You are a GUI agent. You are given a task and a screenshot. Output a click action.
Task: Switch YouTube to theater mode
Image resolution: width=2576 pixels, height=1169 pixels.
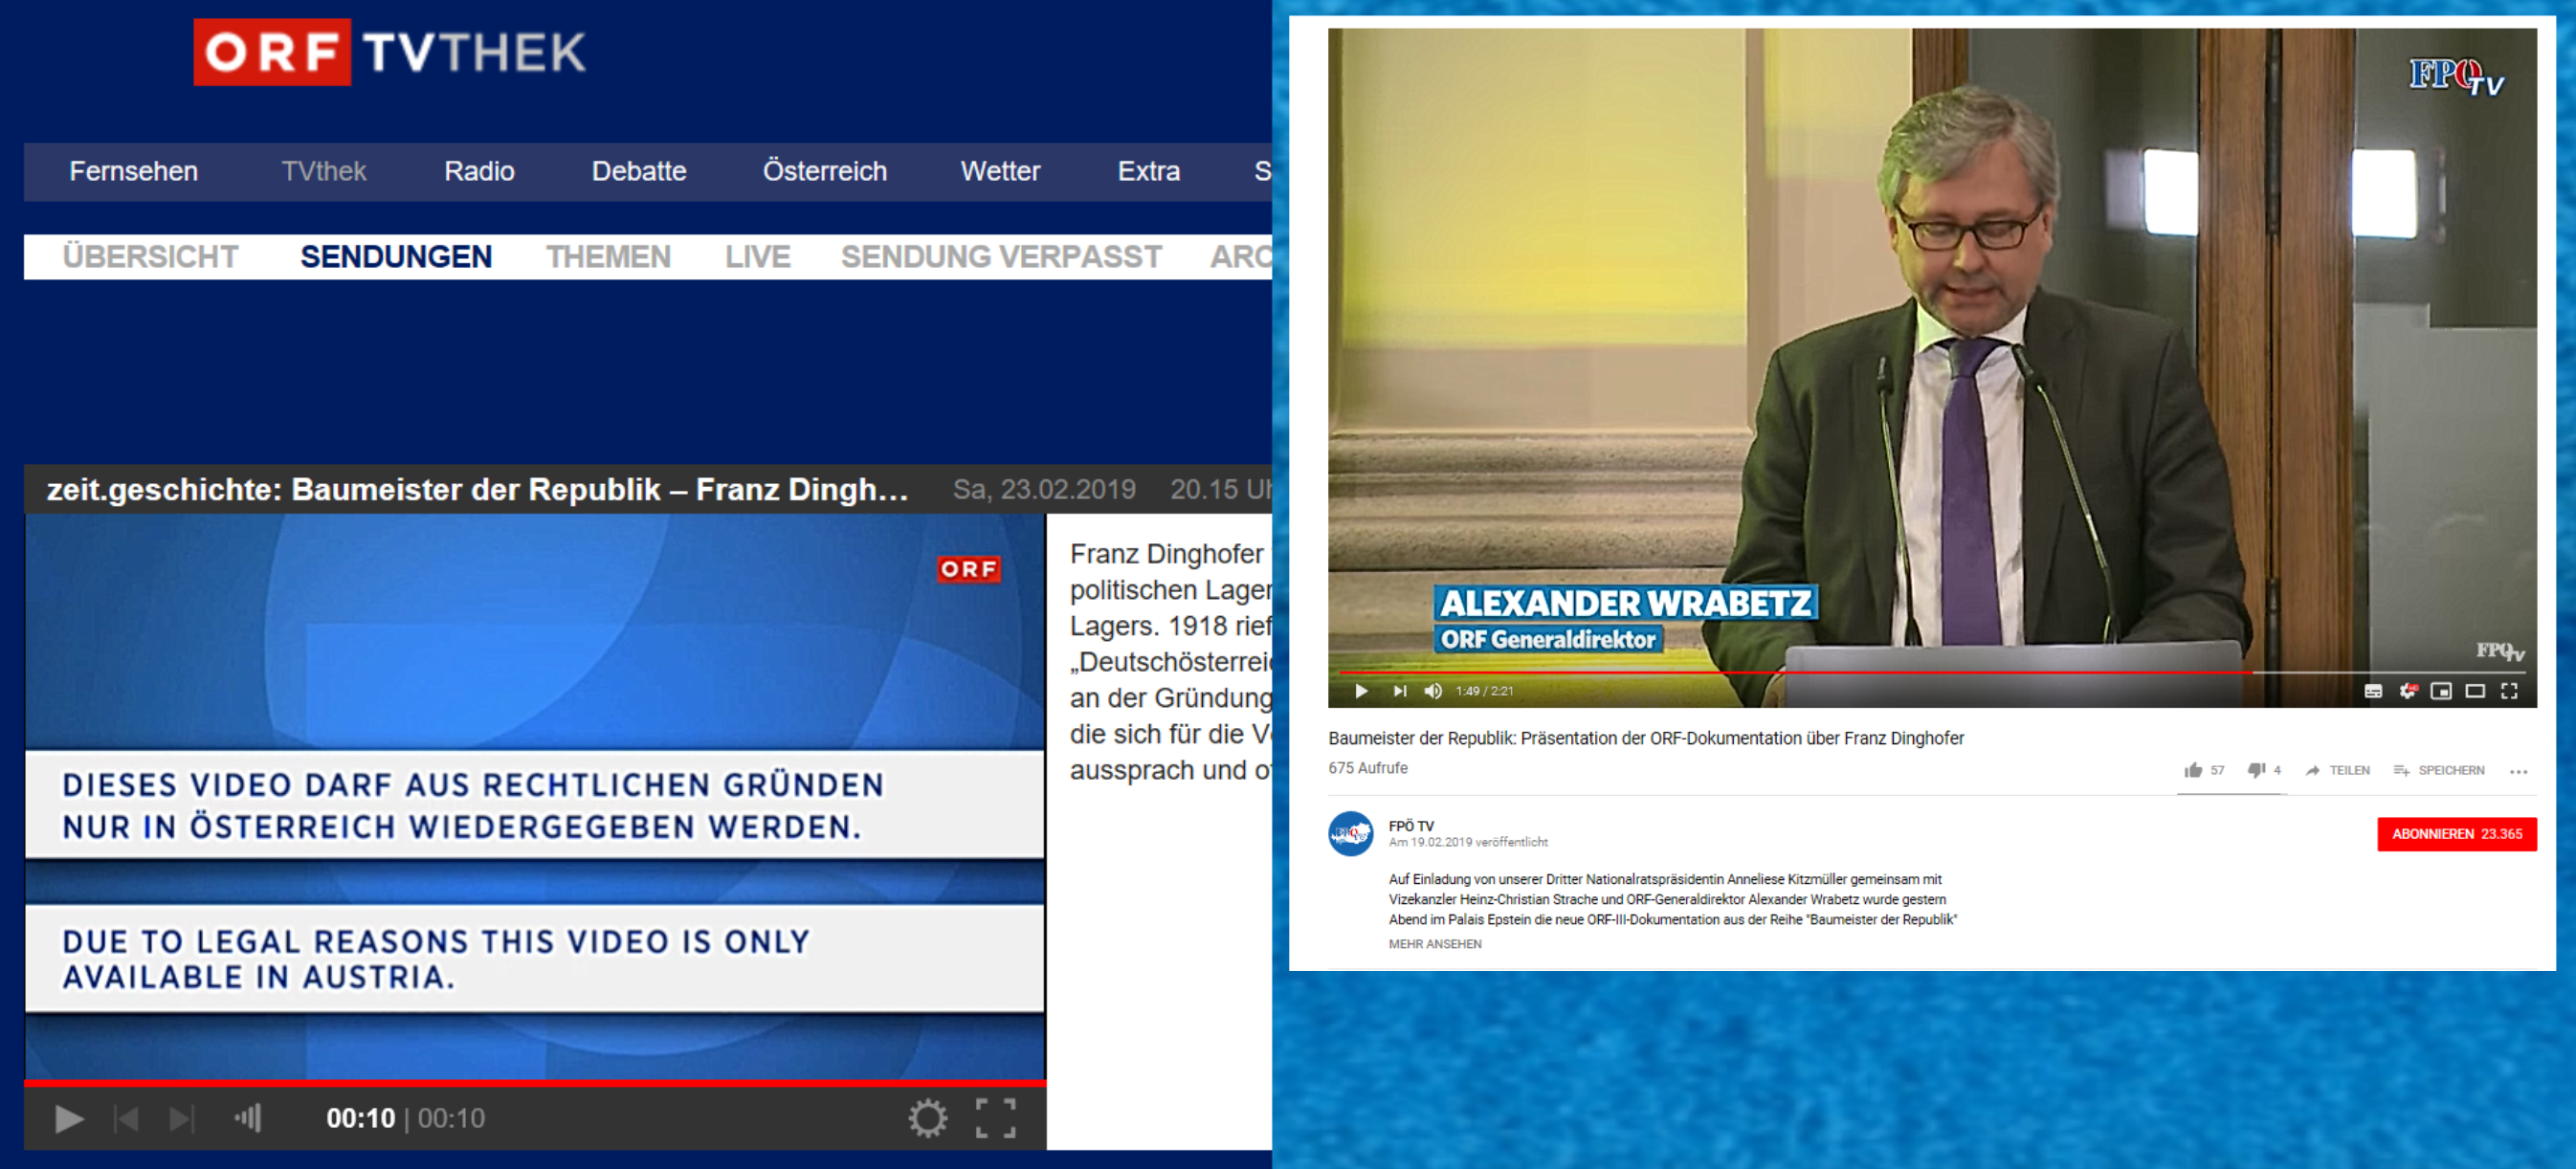point(2475,691)
